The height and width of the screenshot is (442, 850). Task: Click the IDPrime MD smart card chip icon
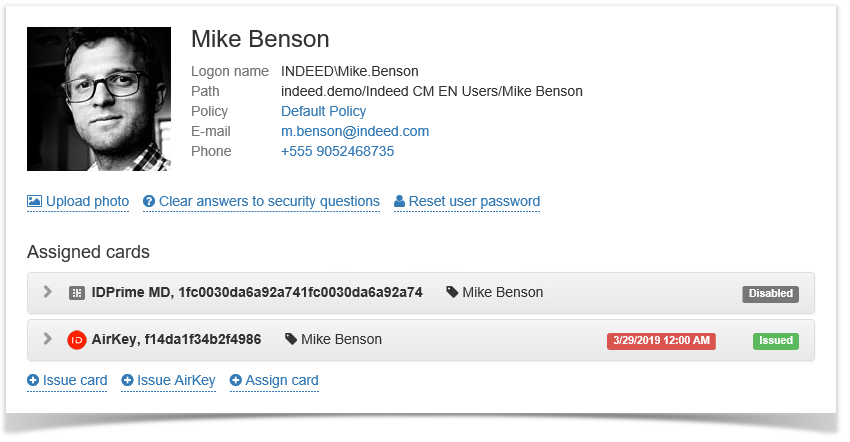tap(76, 293)
